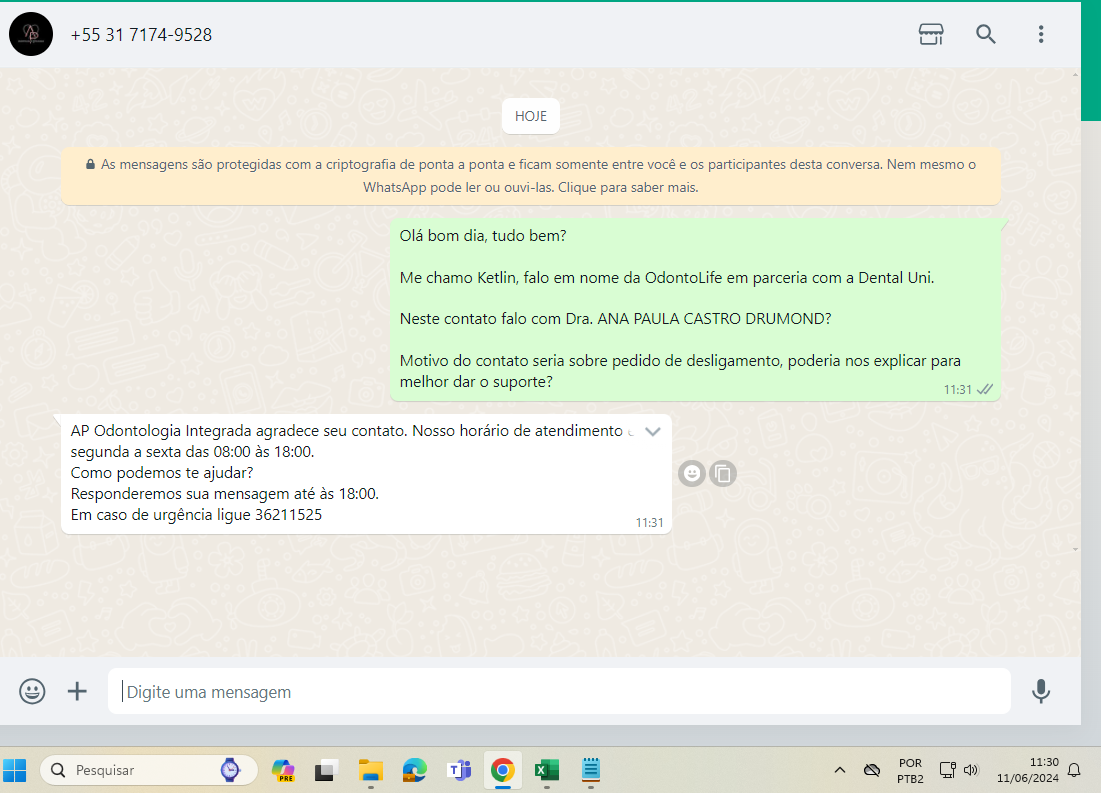Open the contact profile picture
The width and height of the screenshot is (1101, 793).
click(x=31, y=34)
